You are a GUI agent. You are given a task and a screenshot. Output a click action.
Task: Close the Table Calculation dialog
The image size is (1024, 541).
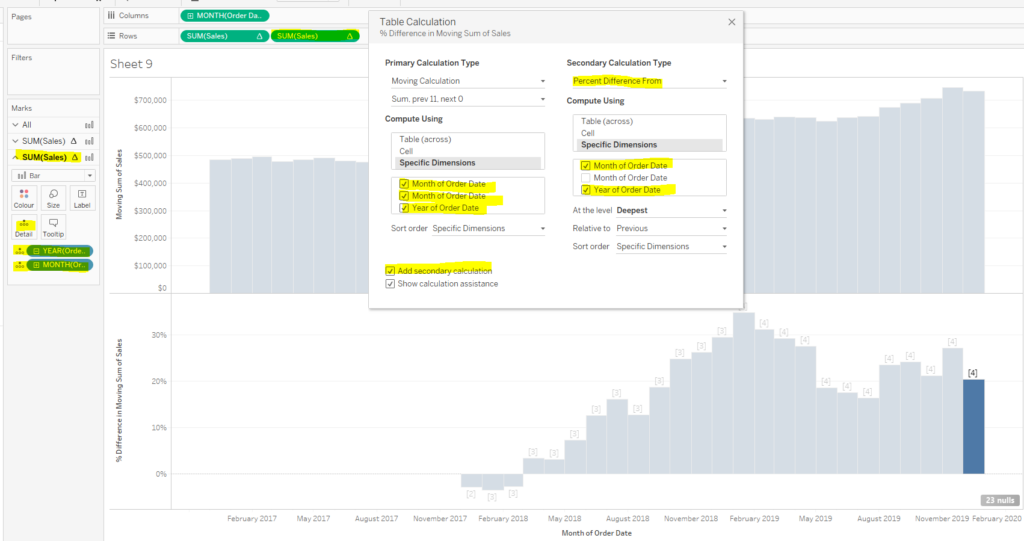click(x=731, y=22)
